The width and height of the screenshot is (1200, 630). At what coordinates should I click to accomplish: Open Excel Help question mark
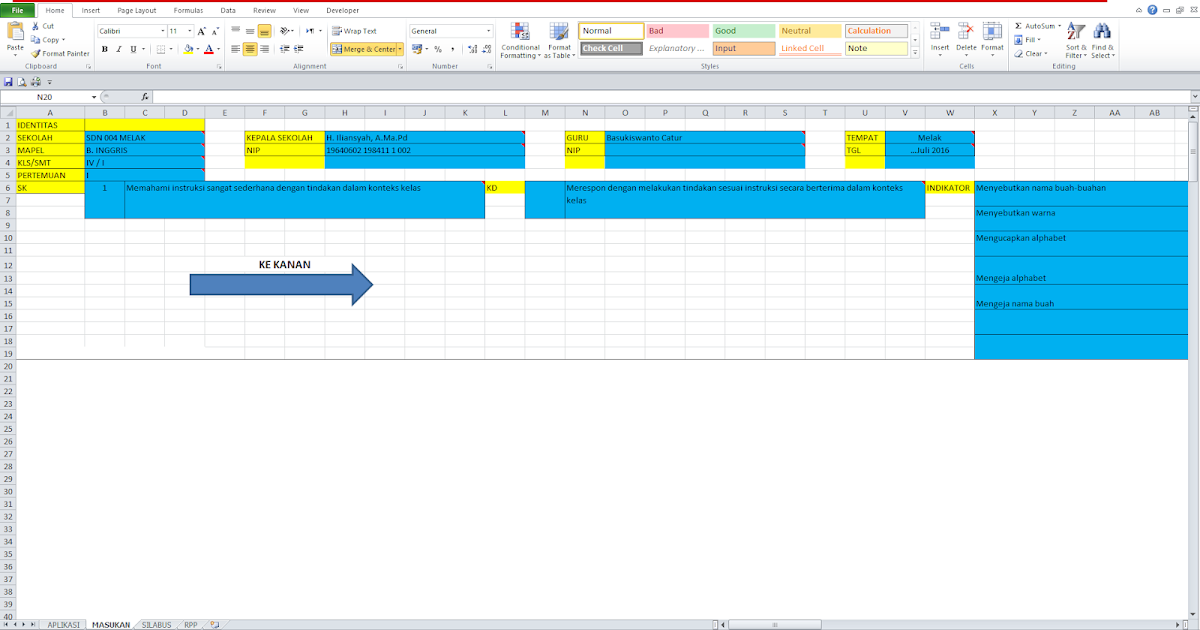1153,9
